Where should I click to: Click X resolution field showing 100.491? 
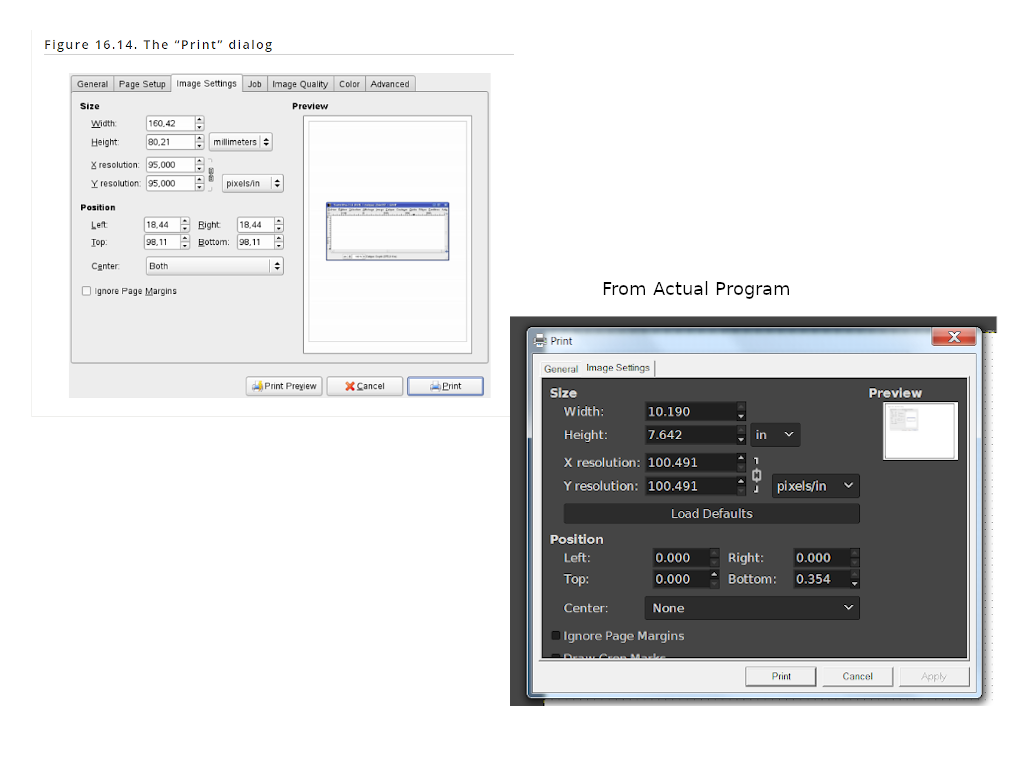click(x=690, y=462)
